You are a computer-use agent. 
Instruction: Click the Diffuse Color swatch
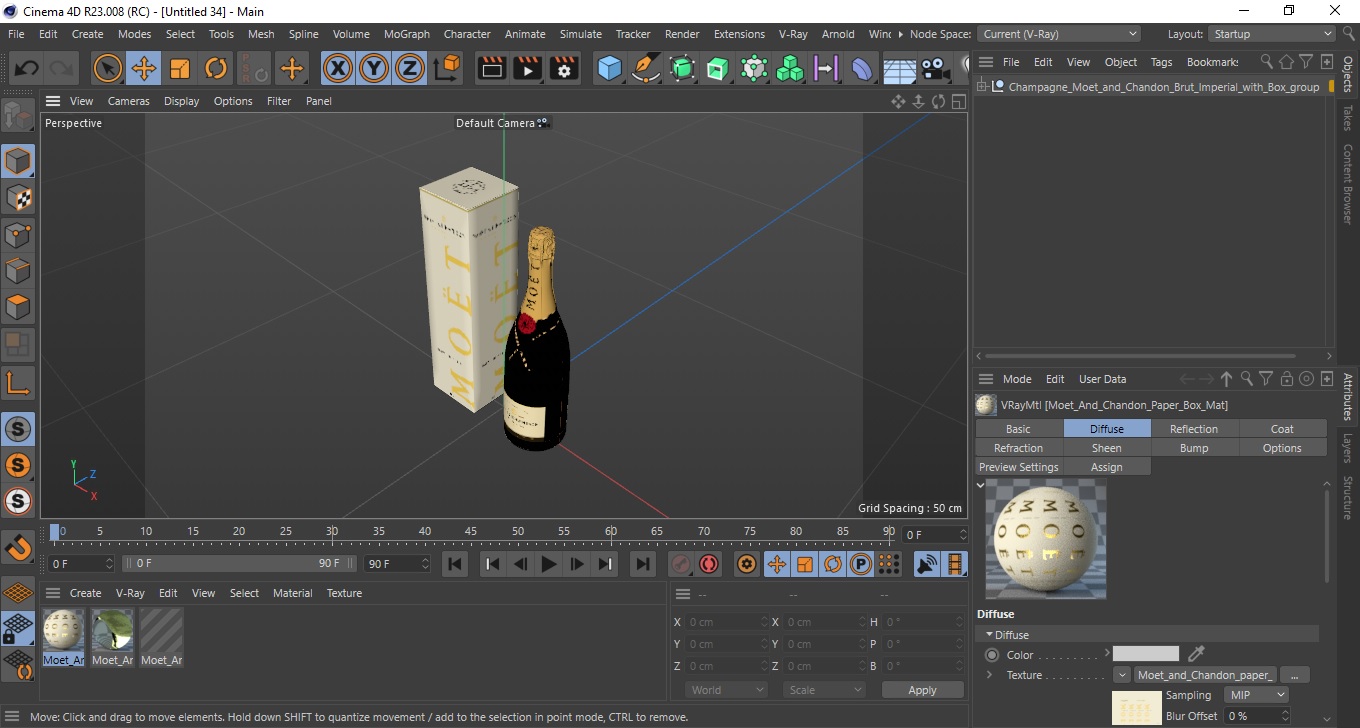1146,654
